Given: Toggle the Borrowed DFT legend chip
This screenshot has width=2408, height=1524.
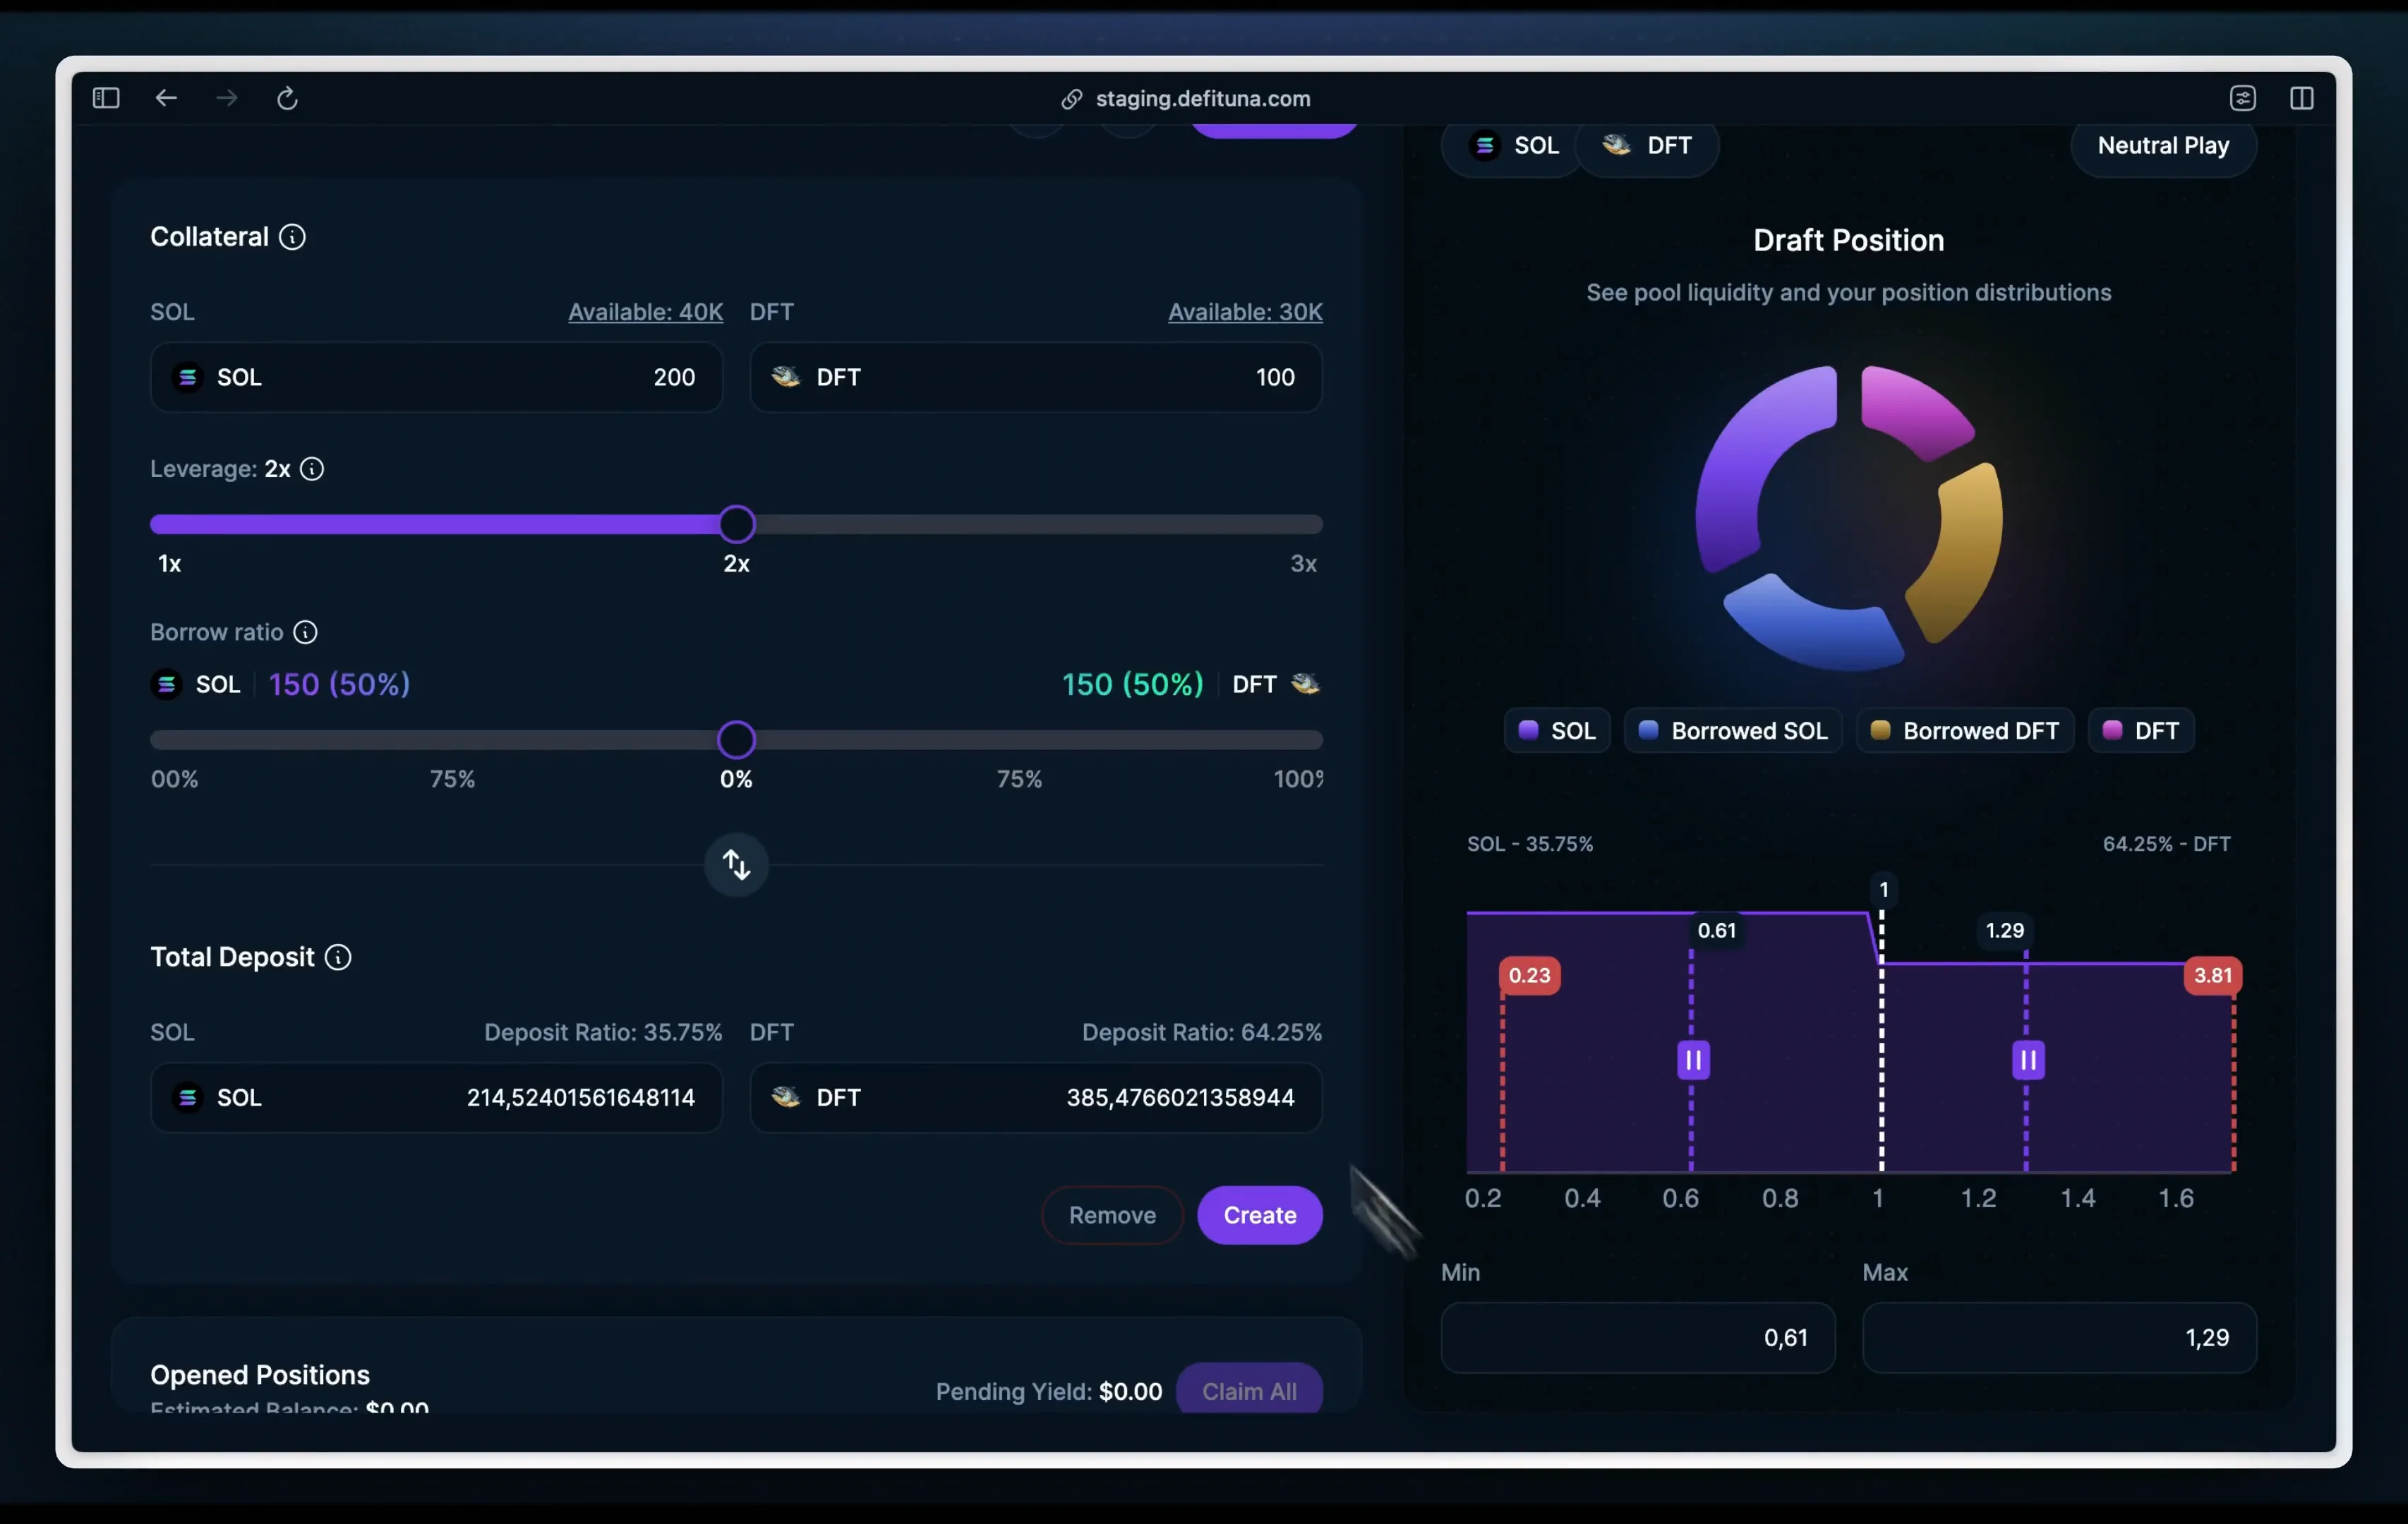Looking at the screenshot, I should (x=1964, y=730).
